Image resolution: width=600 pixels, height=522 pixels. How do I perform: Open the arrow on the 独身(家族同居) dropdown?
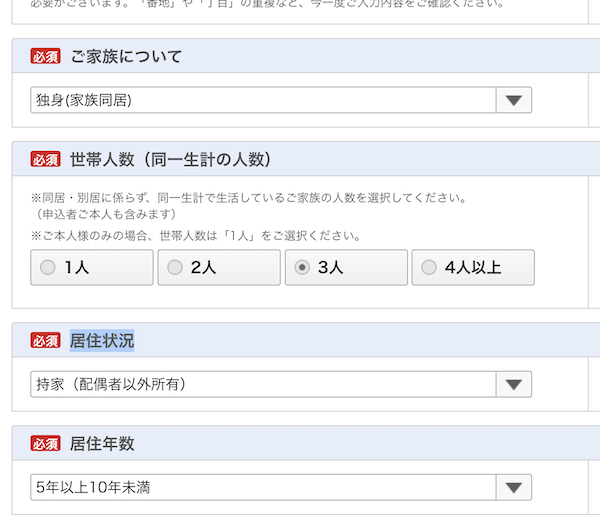click(x=514, y=100)
